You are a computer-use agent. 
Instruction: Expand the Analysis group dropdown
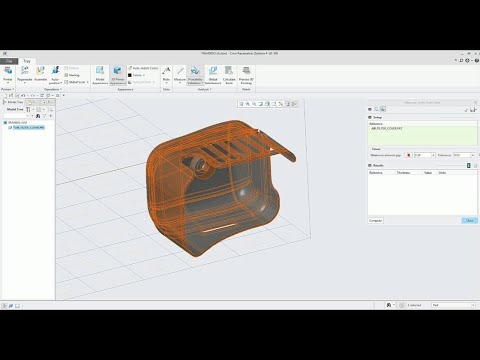point(205,89)
